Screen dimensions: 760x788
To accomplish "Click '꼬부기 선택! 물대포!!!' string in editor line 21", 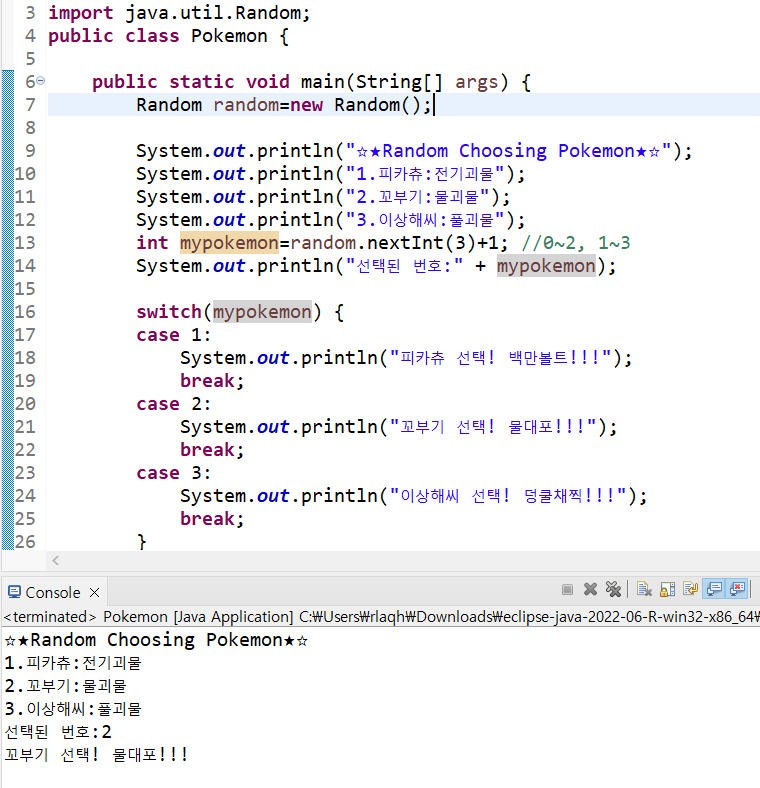I will (x=493, y=427).
